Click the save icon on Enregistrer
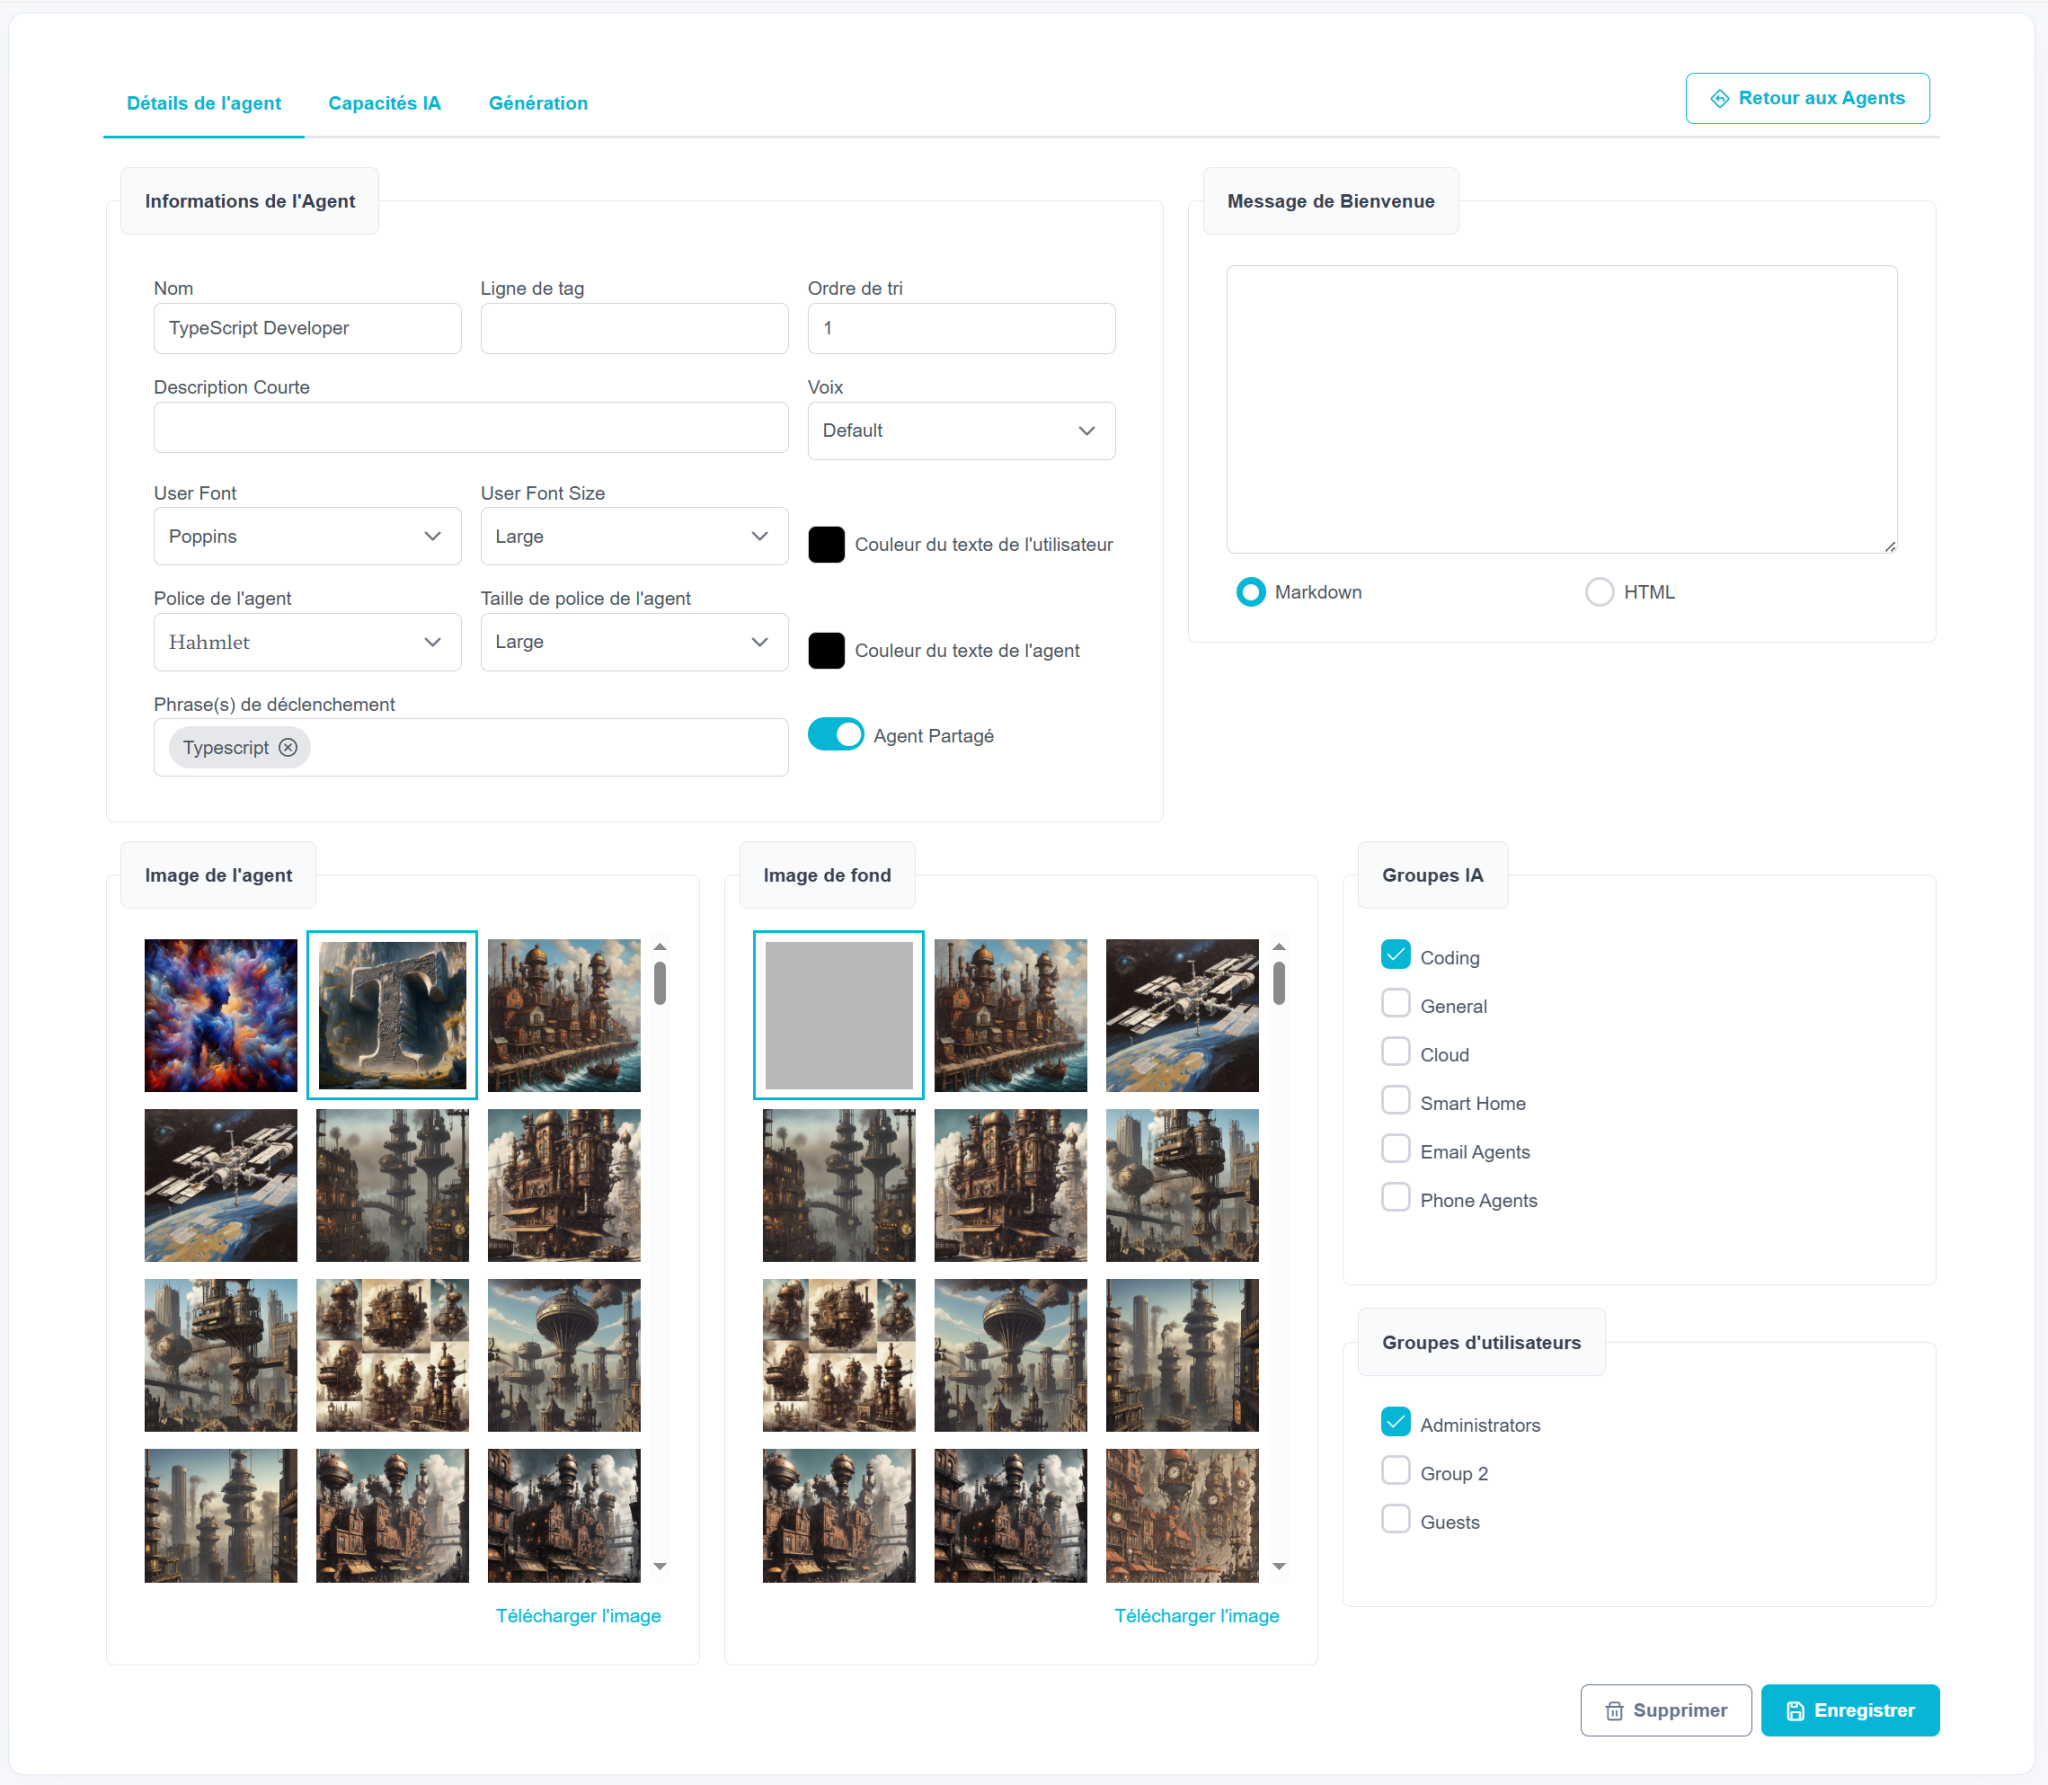 pos(1796,1711)
